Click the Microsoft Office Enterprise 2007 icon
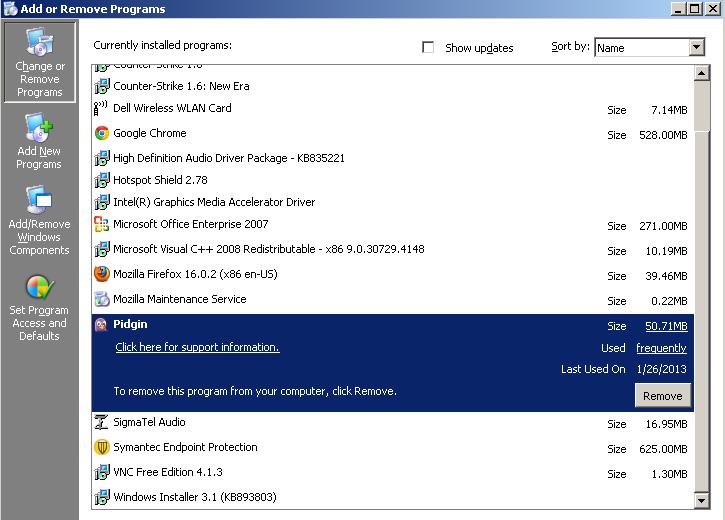This screenshot has height=520, width=725. [101, 224]
